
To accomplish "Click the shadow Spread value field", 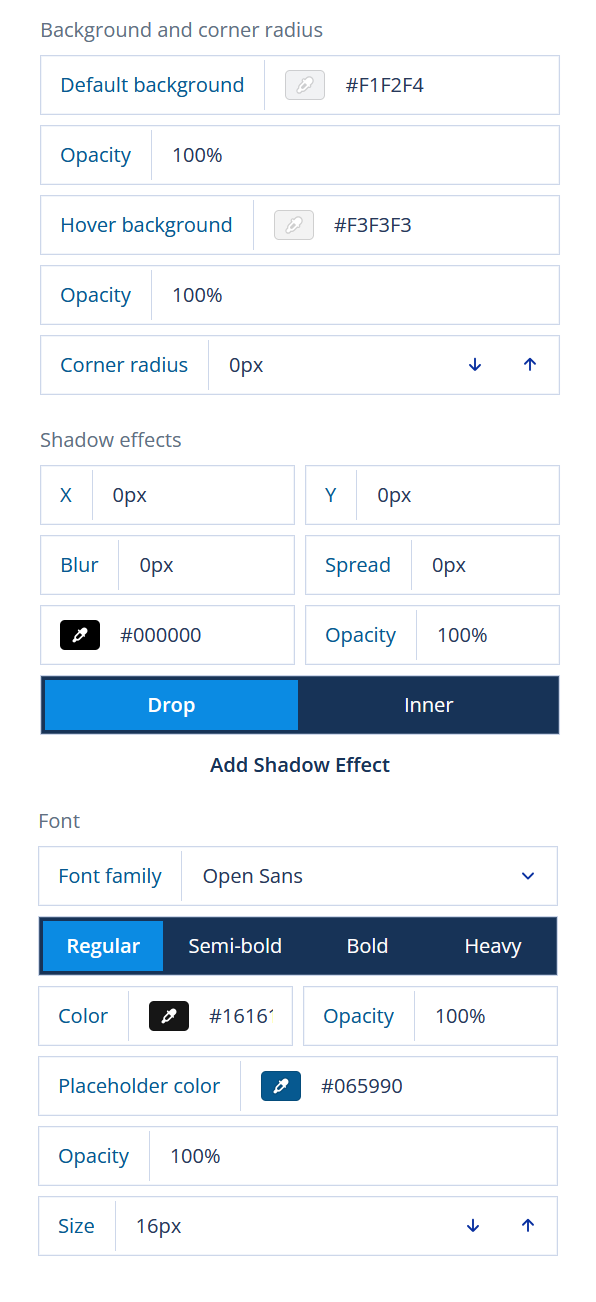I will (485, 565).
